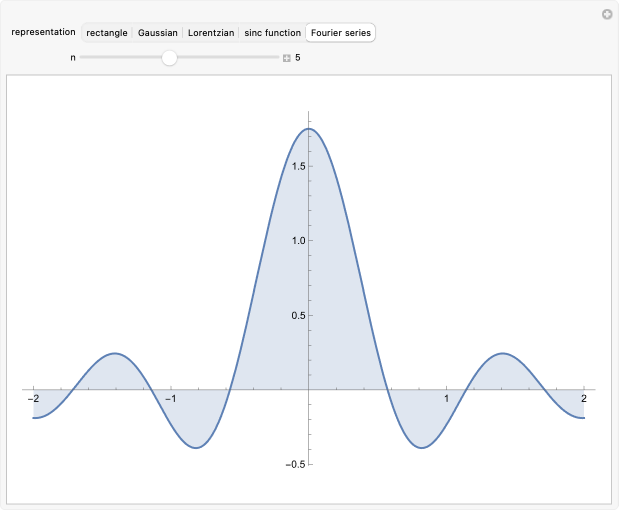Viewport: 619px width, 511px height.
Task: Choose the Lorentzian representation
Action: pos(211,33)
